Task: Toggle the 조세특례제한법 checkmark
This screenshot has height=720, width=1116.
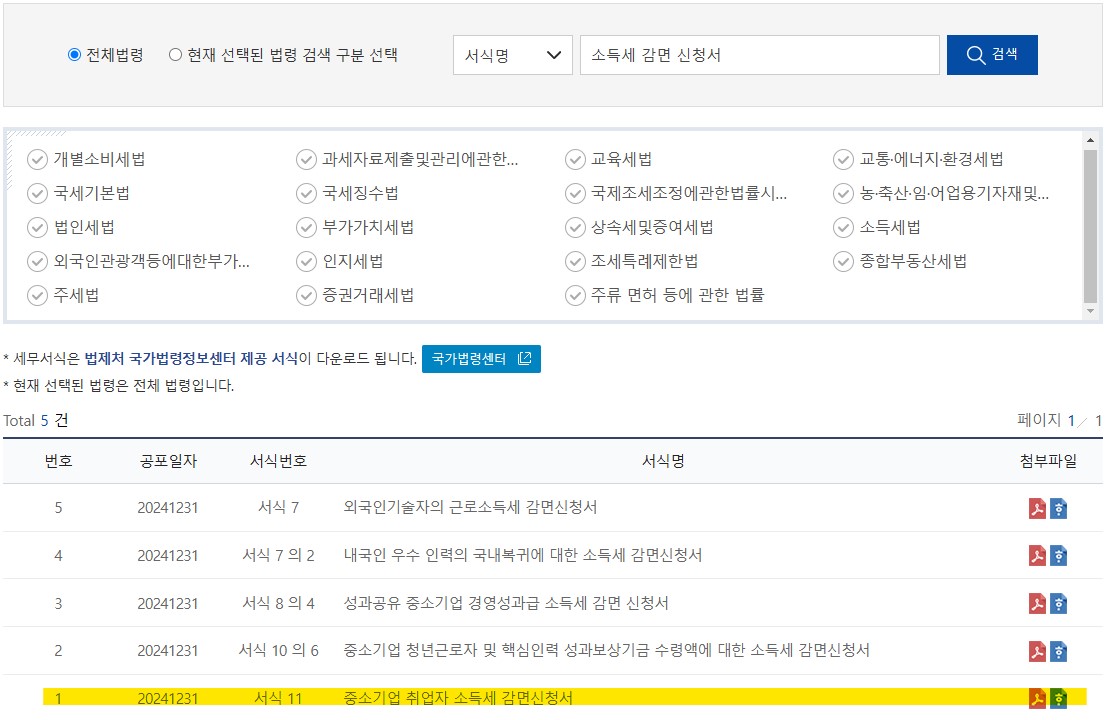Action: 574,260
